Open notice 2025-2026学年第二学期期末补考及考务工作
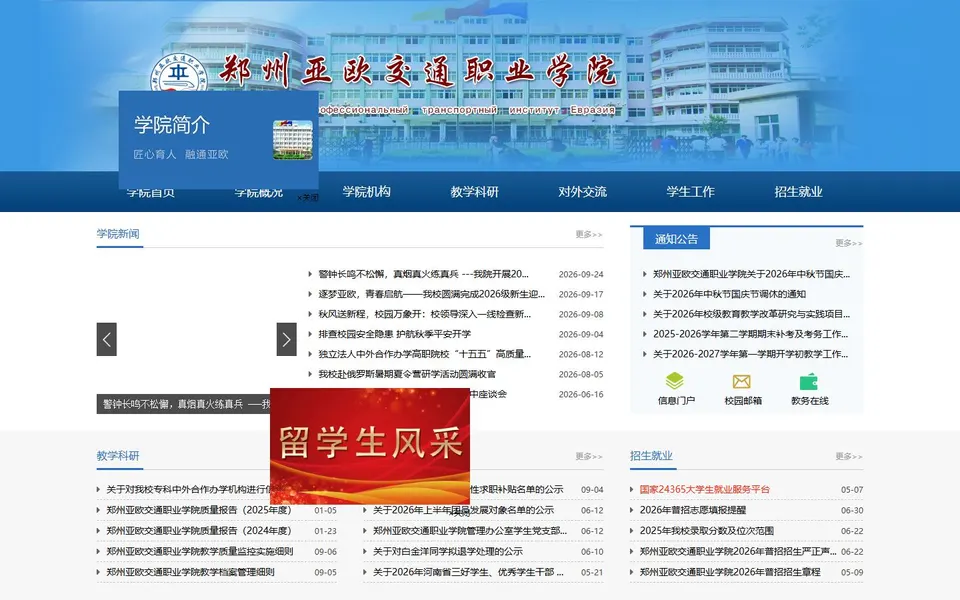The height and width of the screenshot is (600, 960). click(751, 334)
